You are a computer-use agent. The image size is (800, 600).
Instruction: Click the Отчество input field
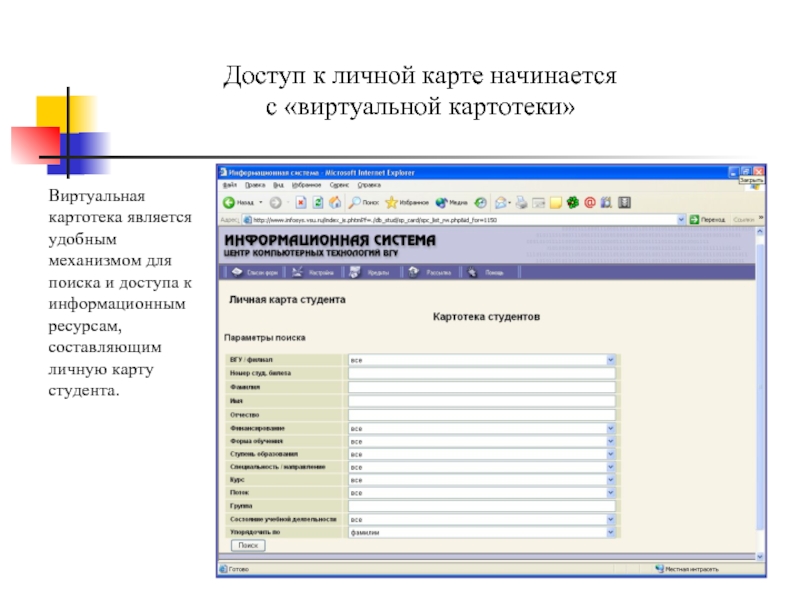pos(482,415)
